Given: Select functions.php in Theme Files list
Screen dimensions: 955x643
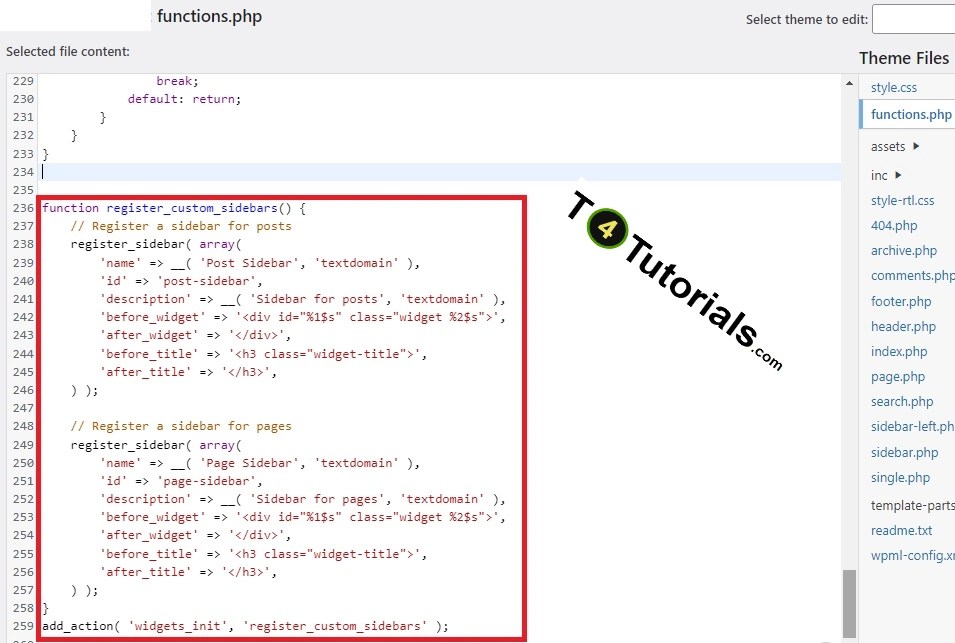Looking at the screenshot, I should point(908,114).
